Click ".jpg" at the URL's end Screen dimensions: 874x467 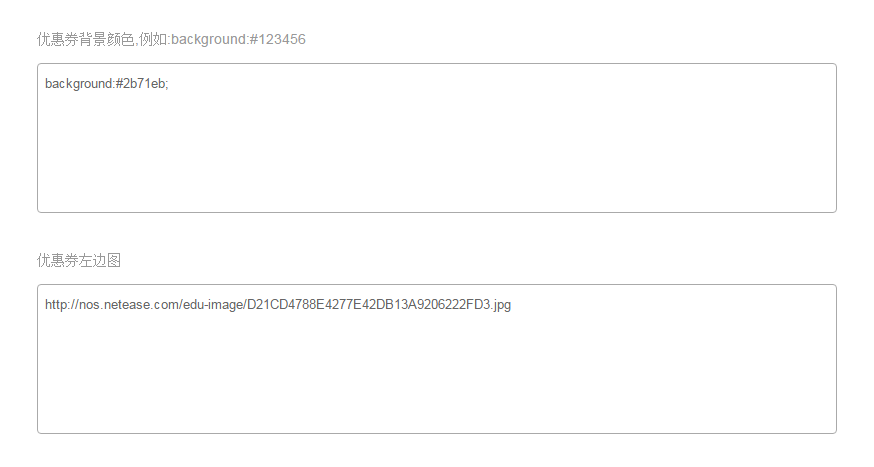(x=501, y=305)
